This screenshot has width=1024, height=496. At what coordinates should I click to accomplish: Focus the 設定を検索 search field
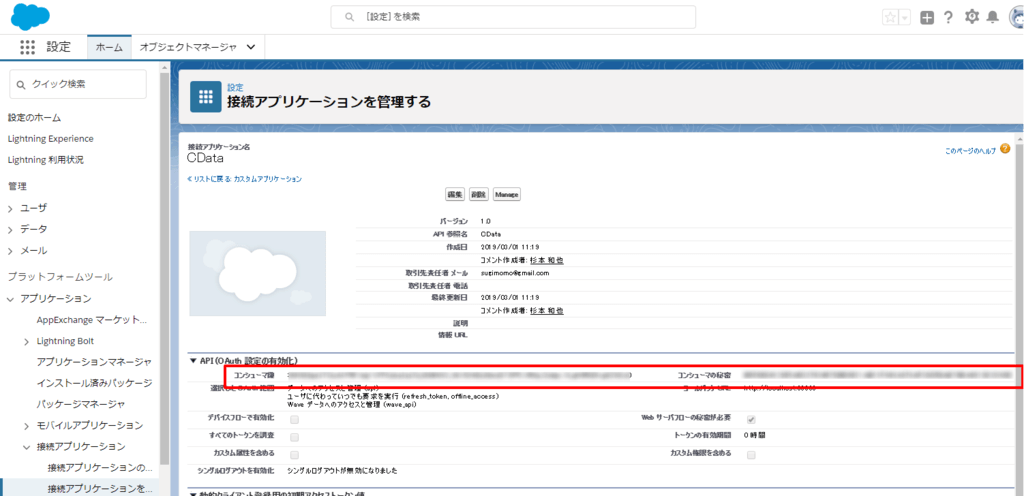point(513,17)
